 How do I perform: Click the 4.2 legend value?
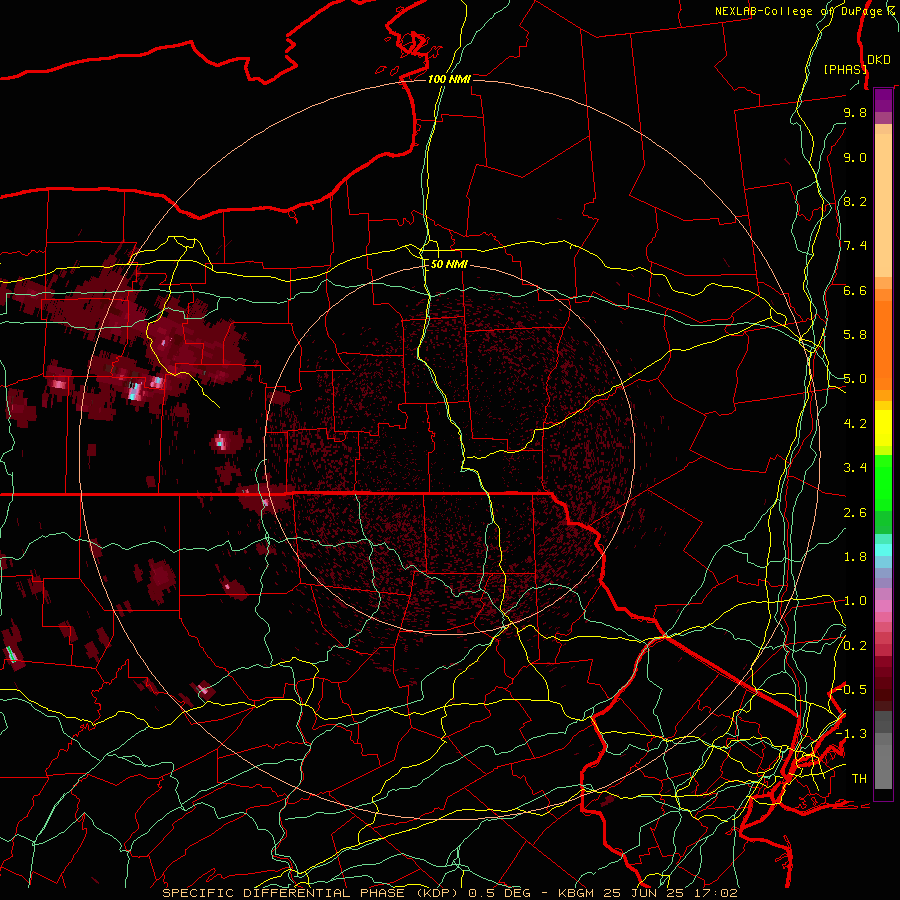[x=855, y=424]
